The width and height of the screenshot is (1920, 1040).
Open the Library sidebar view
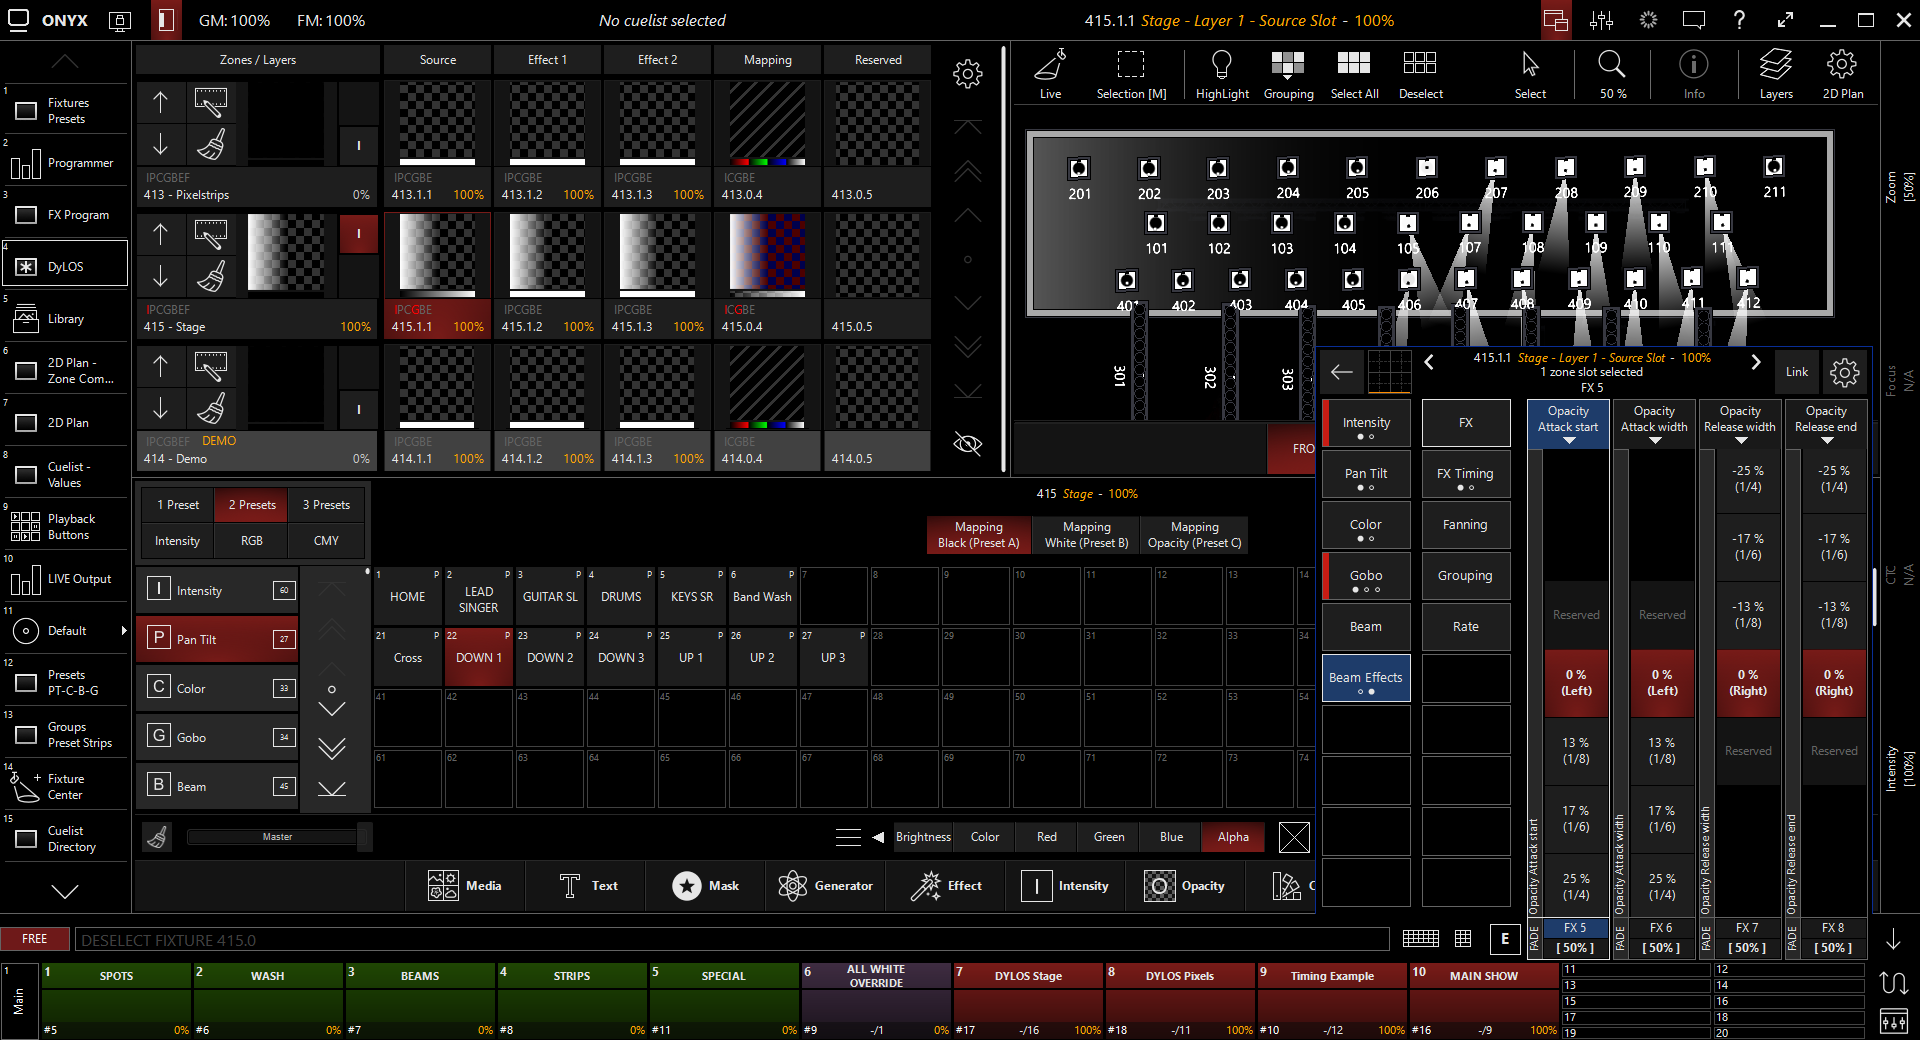[65, 319]
